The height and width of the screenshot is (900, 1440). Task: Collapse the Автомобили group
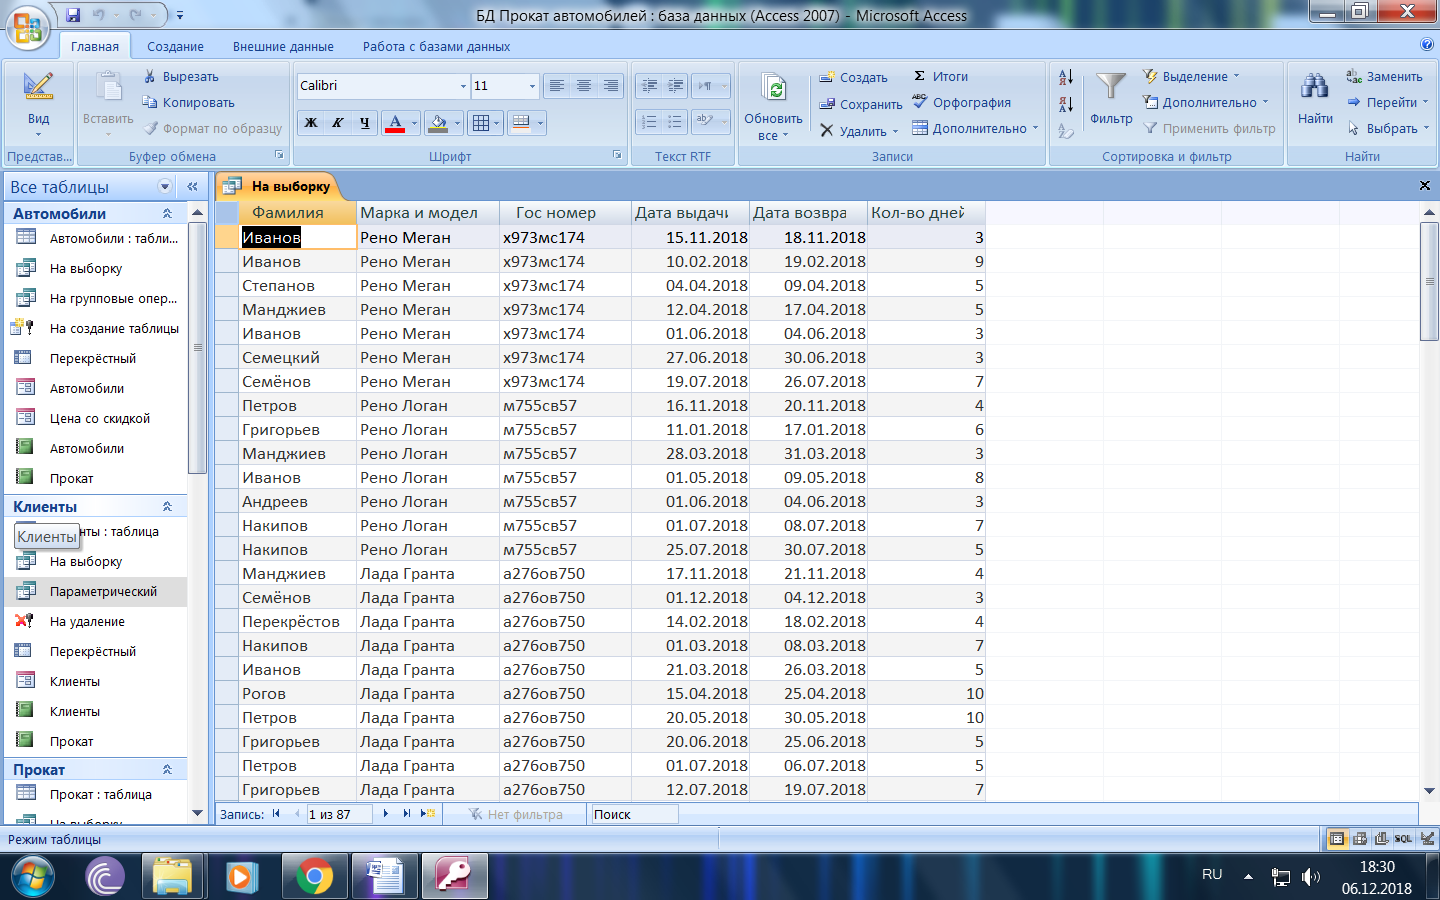tap(168, 213)
